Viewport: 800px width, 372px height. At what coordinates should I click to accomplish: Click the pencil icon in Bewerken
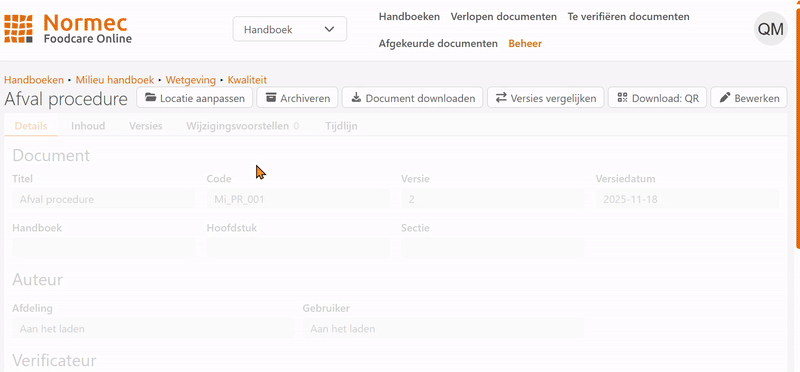[725, 97]
